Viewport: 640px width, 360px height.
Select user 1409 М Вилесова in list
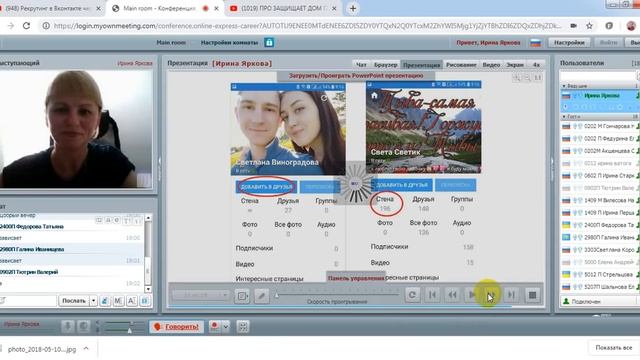(x=600, y=200)
